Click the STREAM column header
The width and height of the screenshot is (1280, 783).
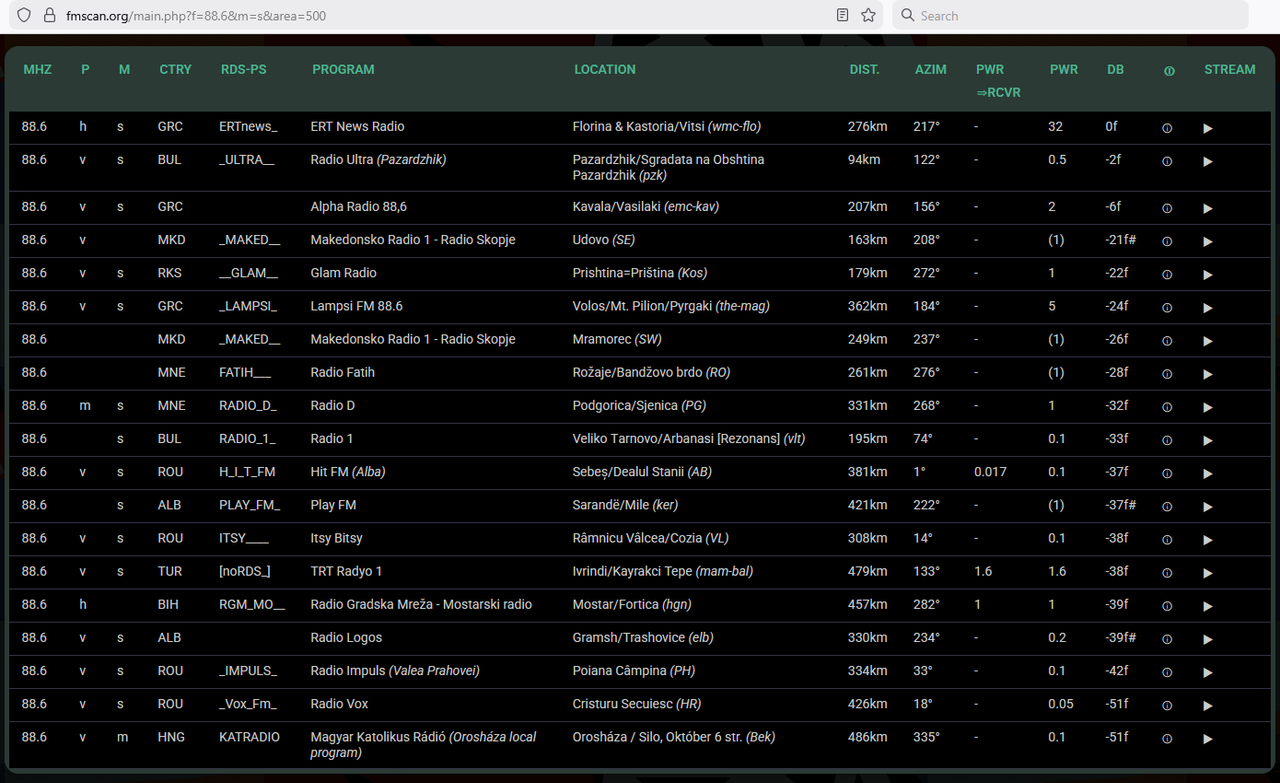click(x=1230, y=69)
